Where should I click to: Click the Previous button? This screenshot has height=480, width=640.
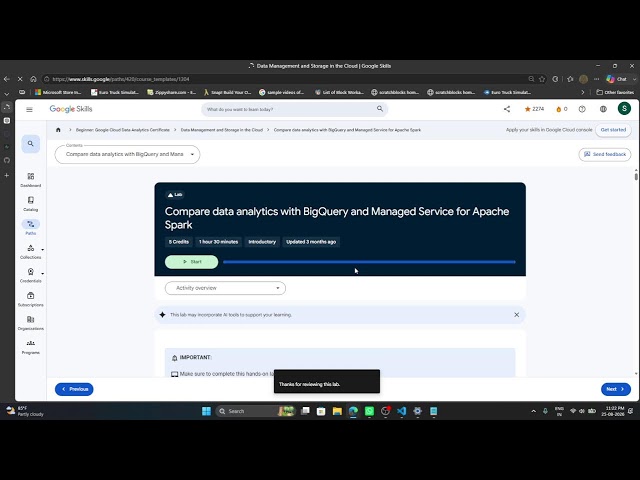74,389
